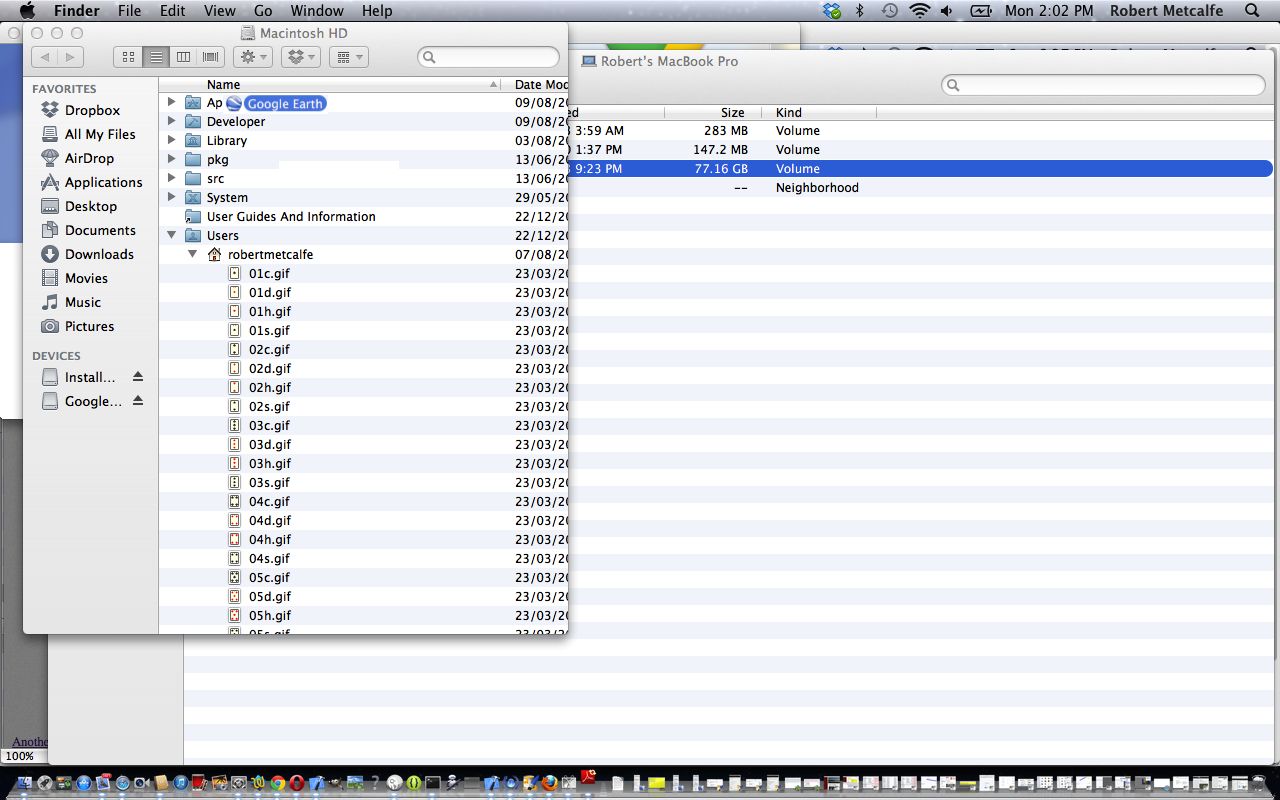Collapse the Users folder

[x=171, y=235]
